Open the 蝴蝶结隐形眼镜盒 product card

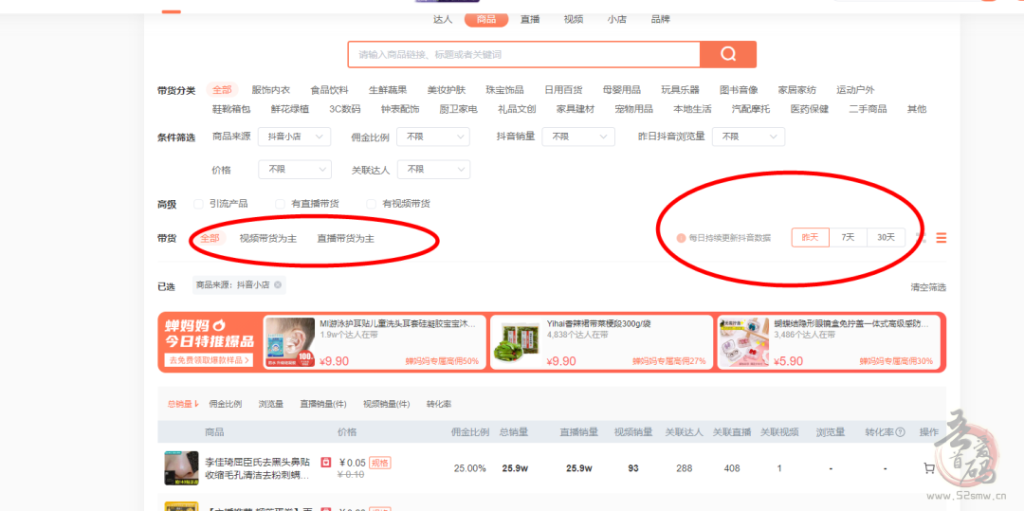tap(829, 342)
